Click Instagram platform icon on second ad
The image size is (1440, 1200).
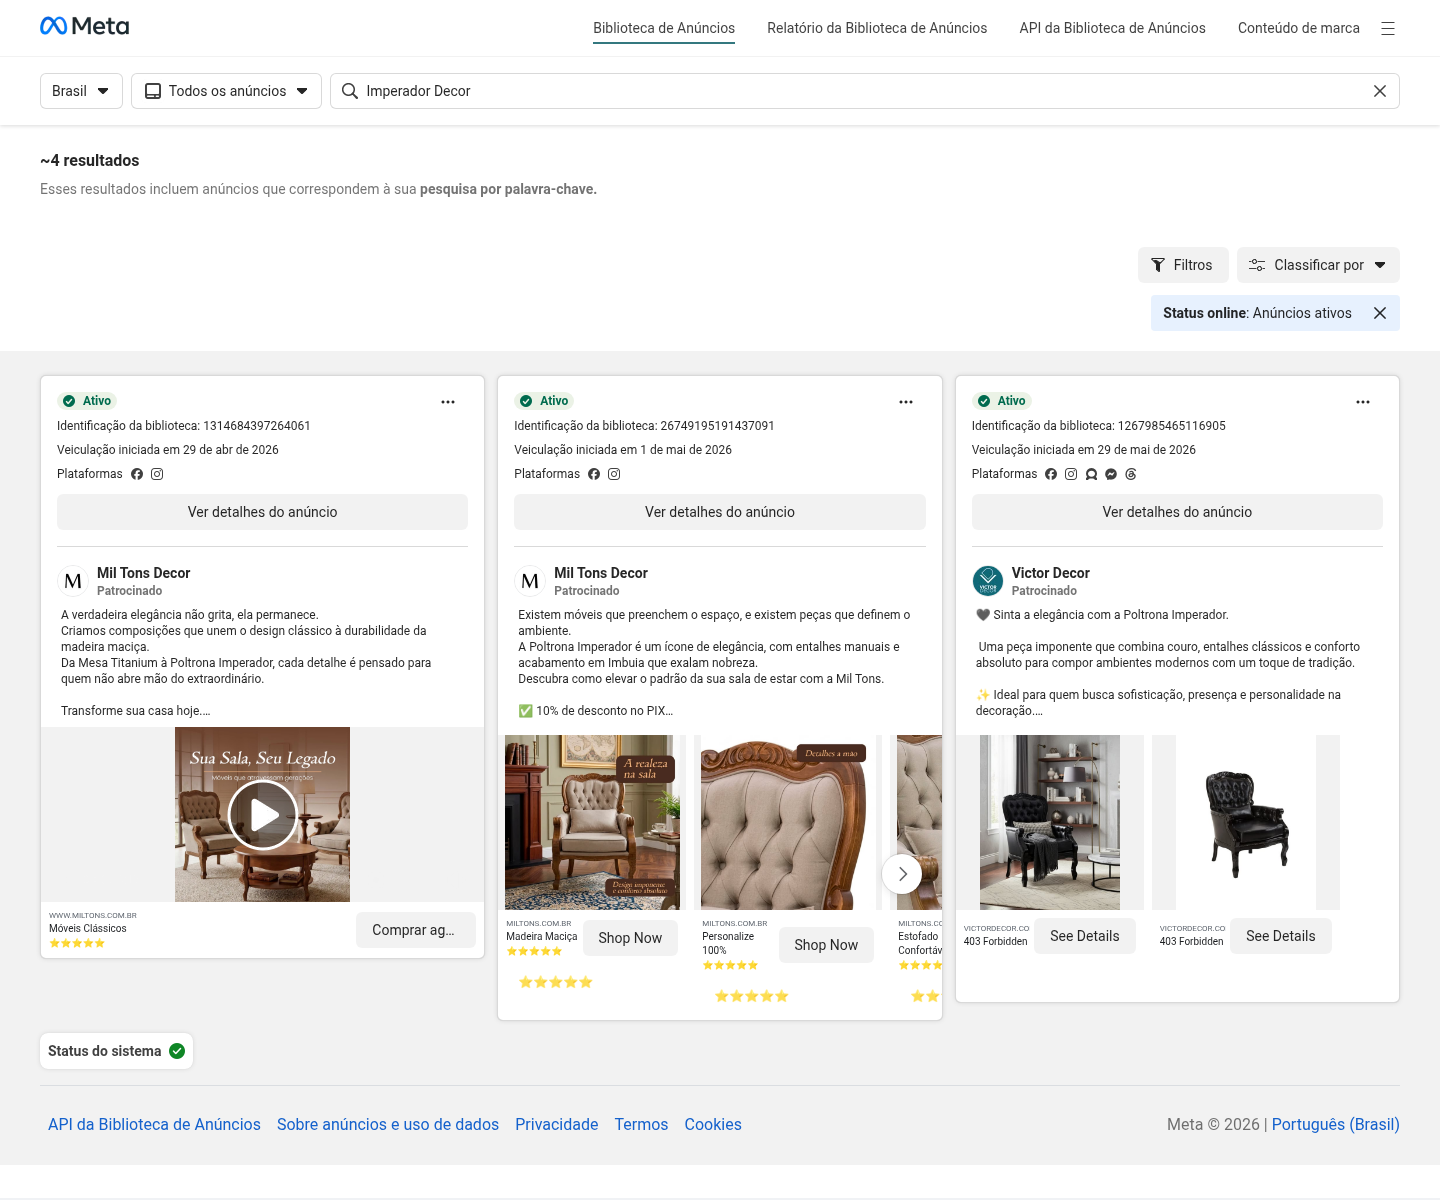[x=614, y=474]
